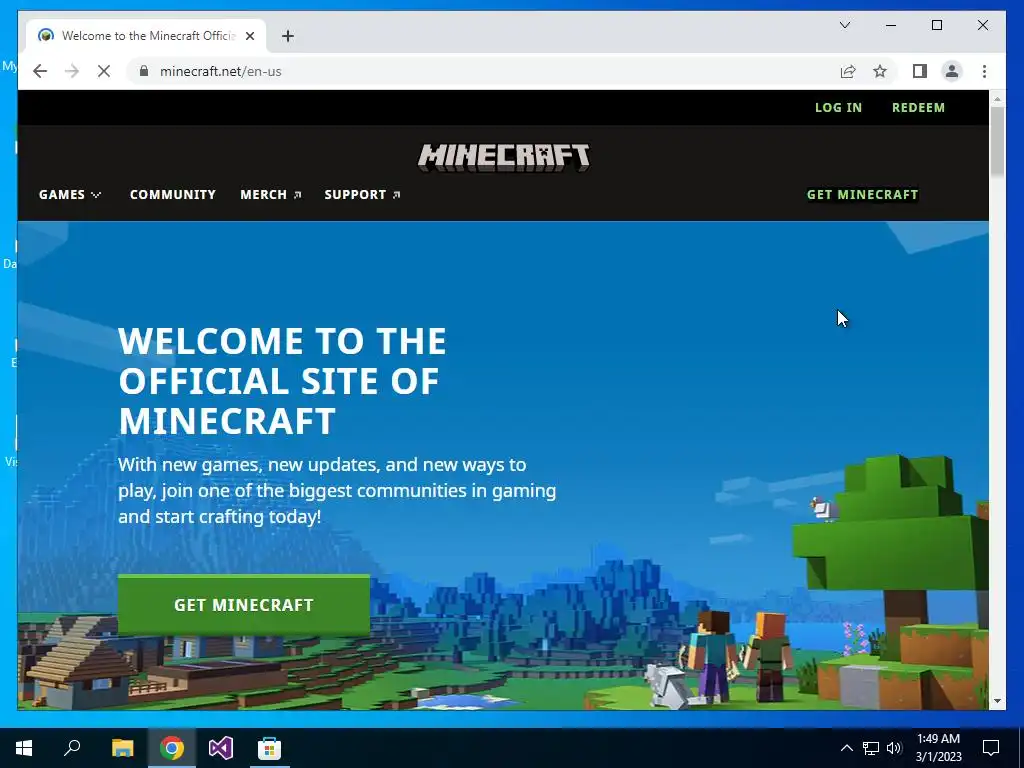1024x768 pixels.
Task: Open the Chrome profile avatar
Action: [x=952, y=71]
